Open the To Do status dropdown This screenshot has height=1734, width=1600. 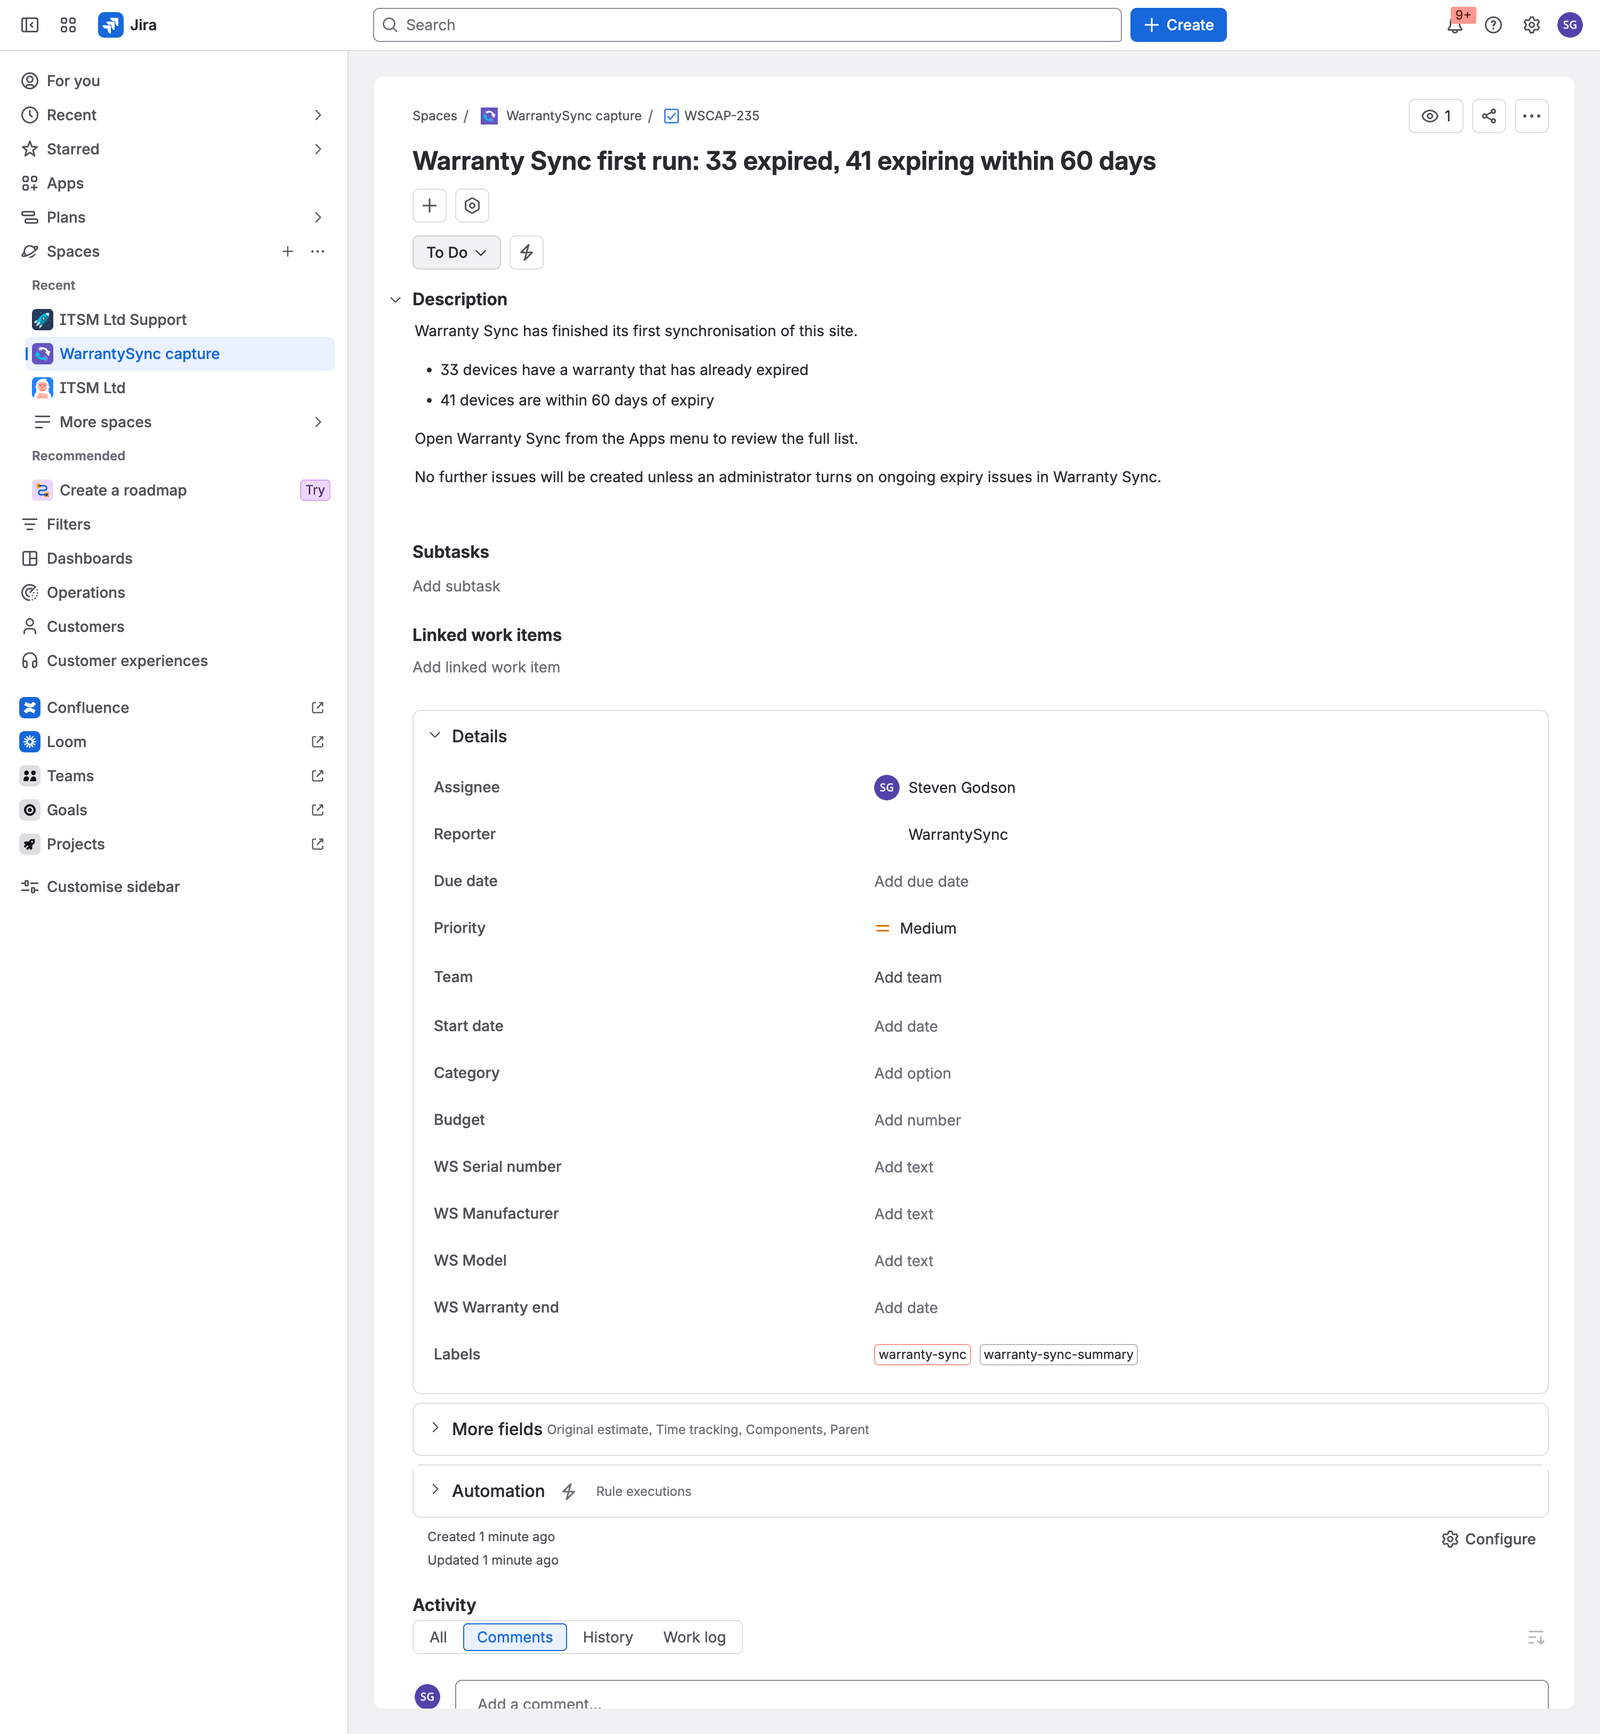pyautogui.click(x=456, y=252)
